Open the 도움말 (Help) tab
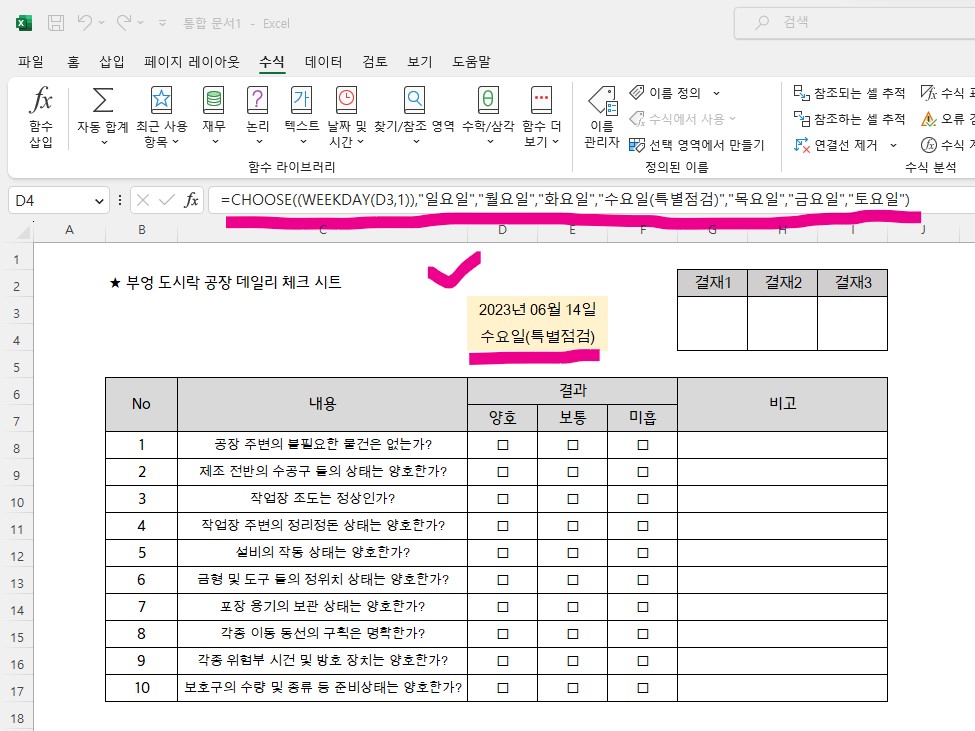975x731 pixels. tap(471, 62)
